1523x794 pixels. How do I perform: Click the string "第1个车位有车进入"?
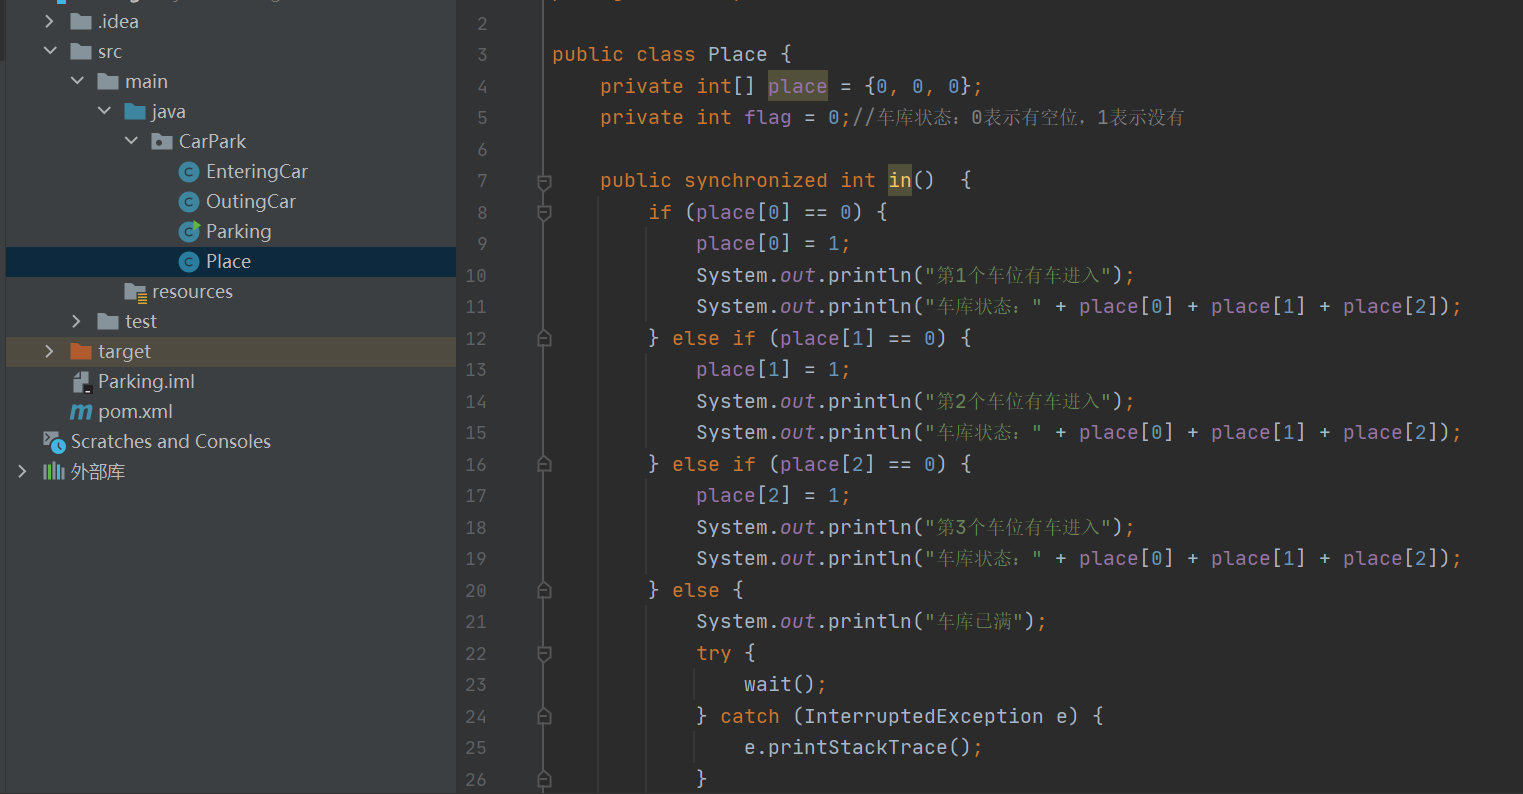point(1017,275)
